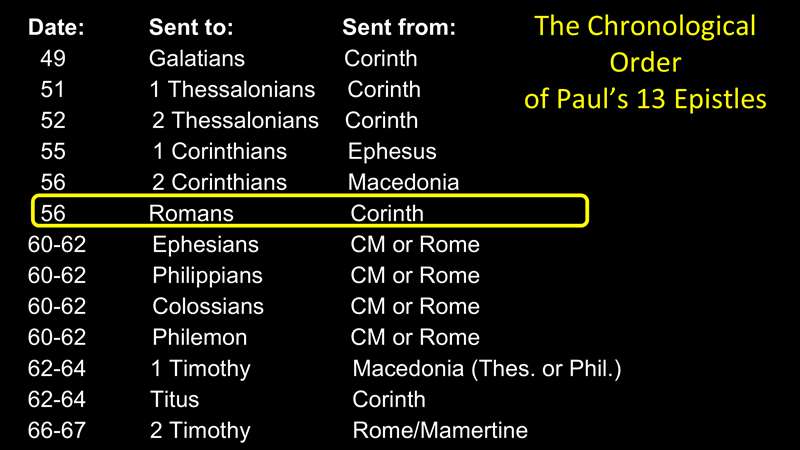The image size is (800, 450).
Task: Click the Philippians entry
Action: click(x=207, y=275)
